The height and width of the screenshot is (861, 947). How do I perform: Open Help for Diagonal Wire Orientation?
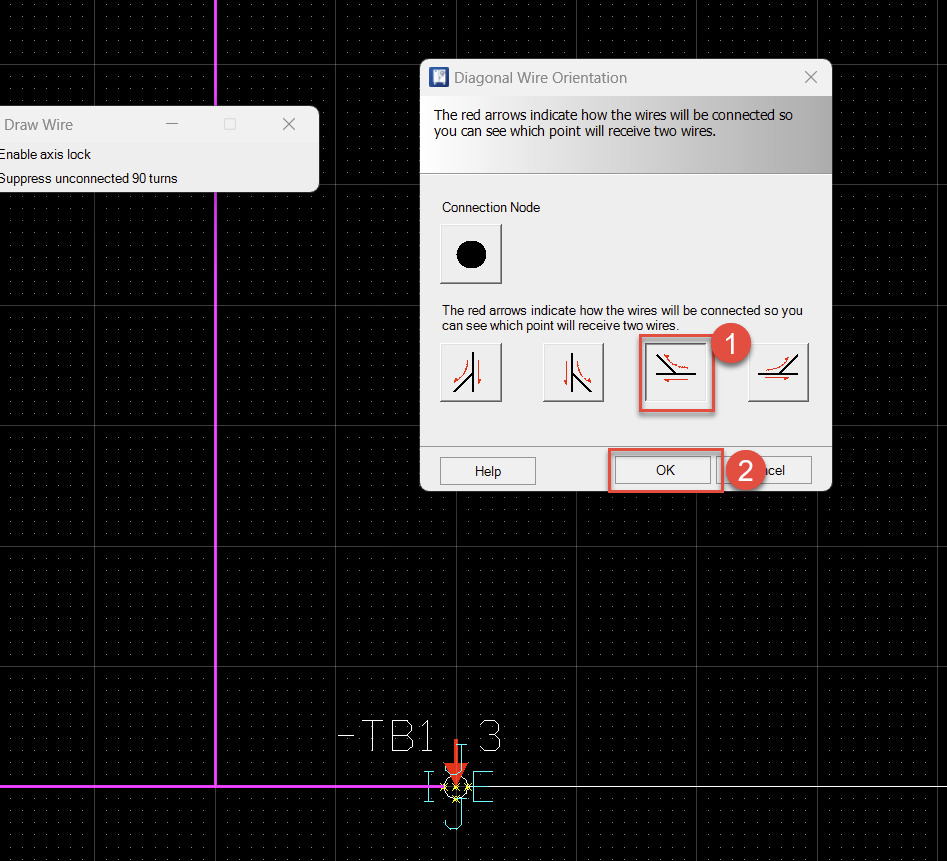click(488, 471)
